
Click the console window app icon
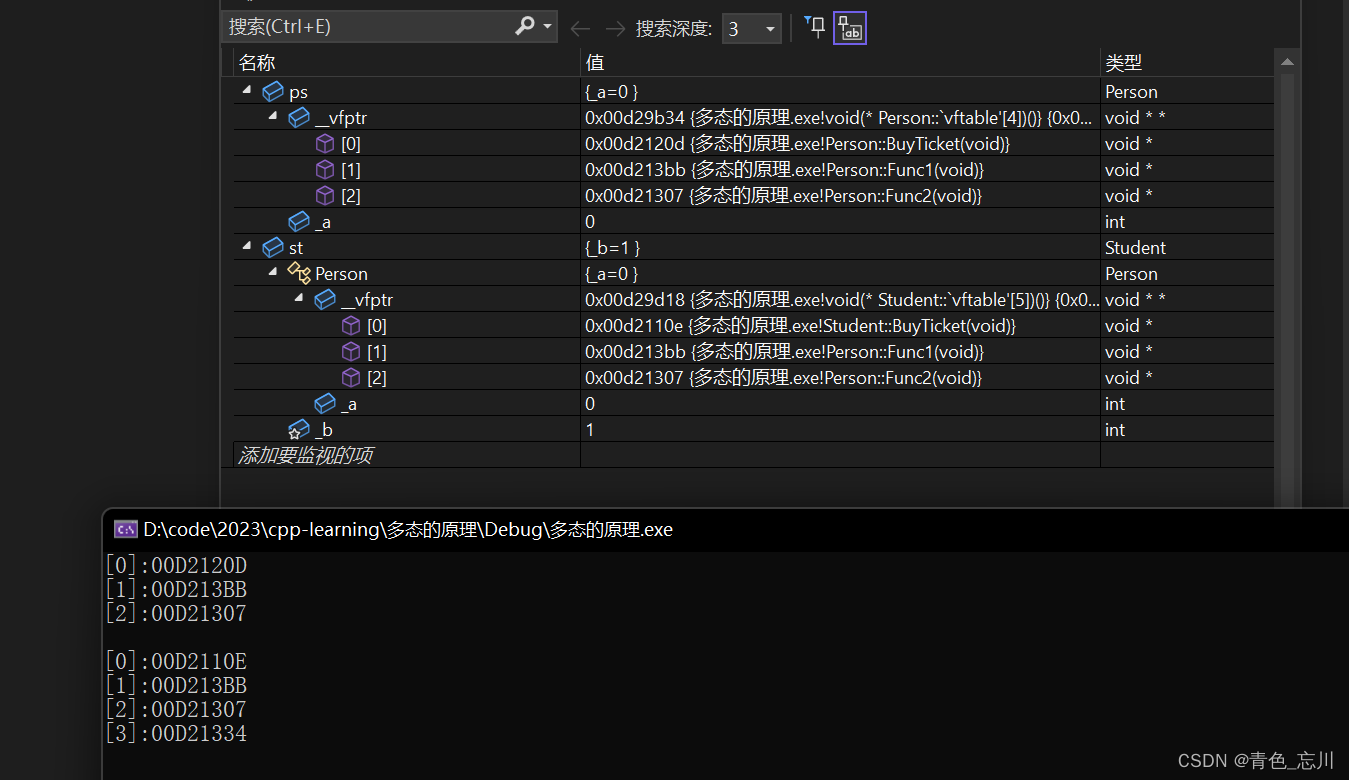(126, 529)
